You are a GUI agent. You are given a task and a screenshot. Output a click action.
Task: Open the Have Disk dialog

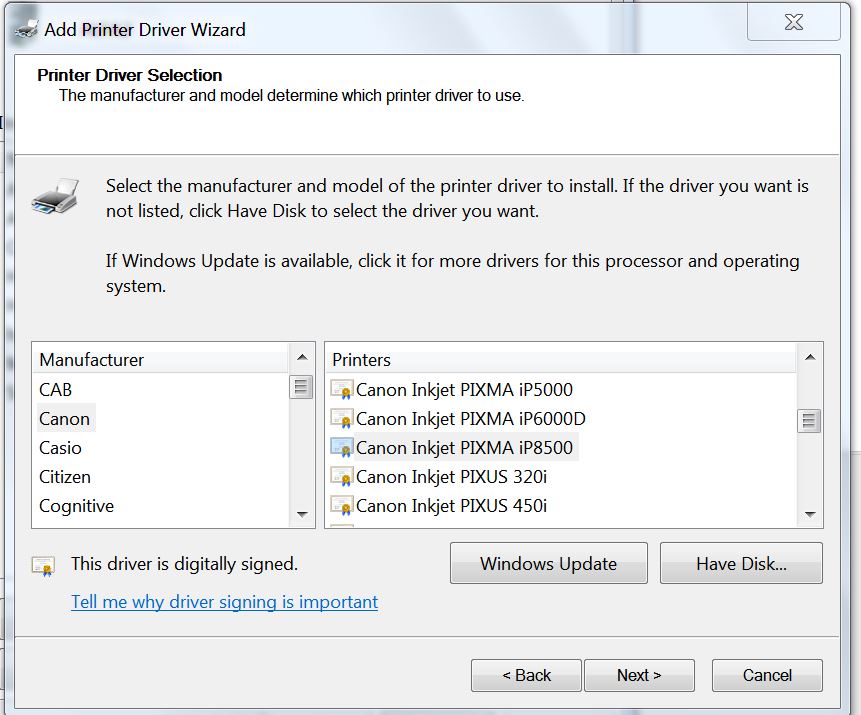pos(741,563)
